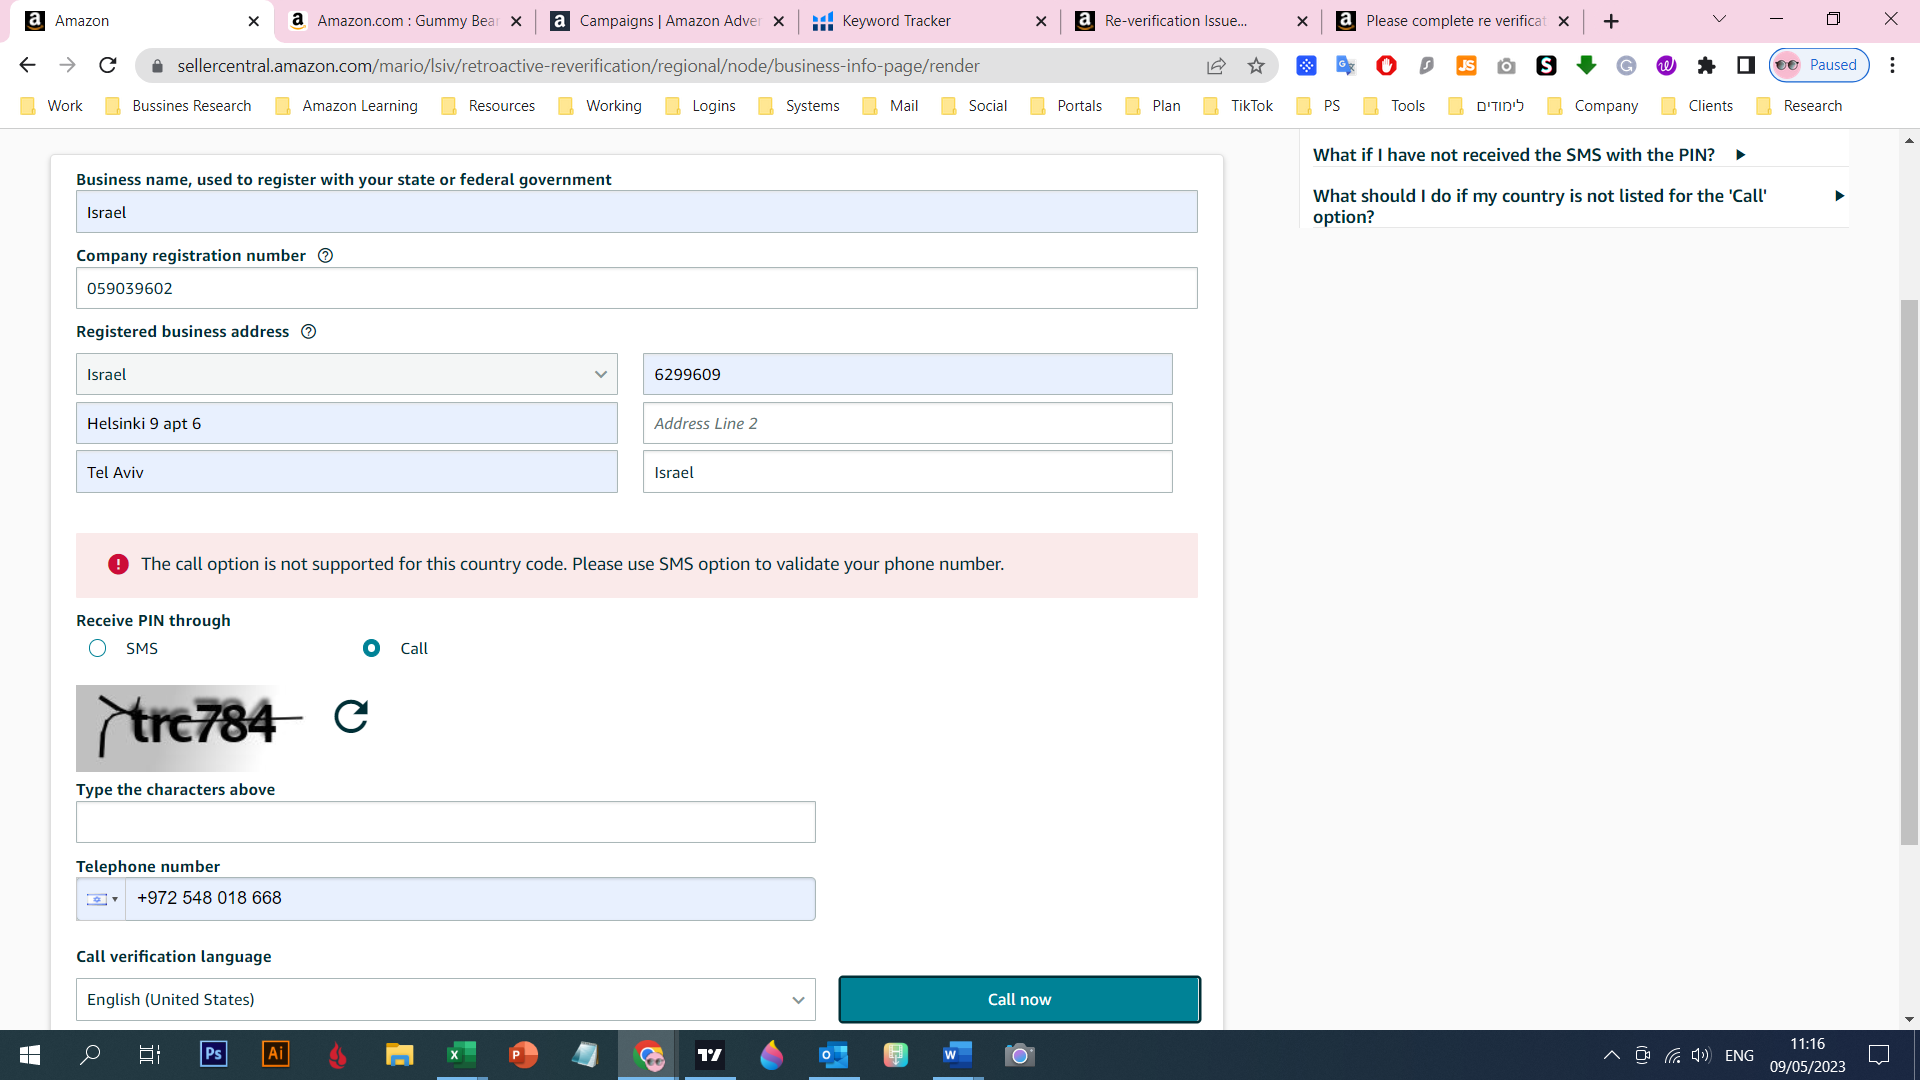Click the Helsinki 9 apt 6 address field

click(x=346, y=423)
